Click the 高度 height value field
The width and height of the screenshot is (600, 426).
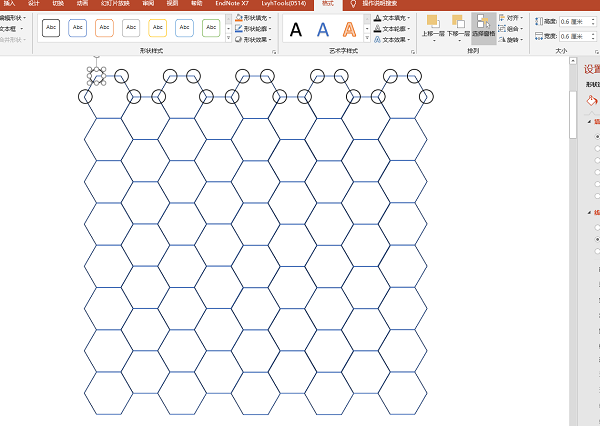point(575,22)
